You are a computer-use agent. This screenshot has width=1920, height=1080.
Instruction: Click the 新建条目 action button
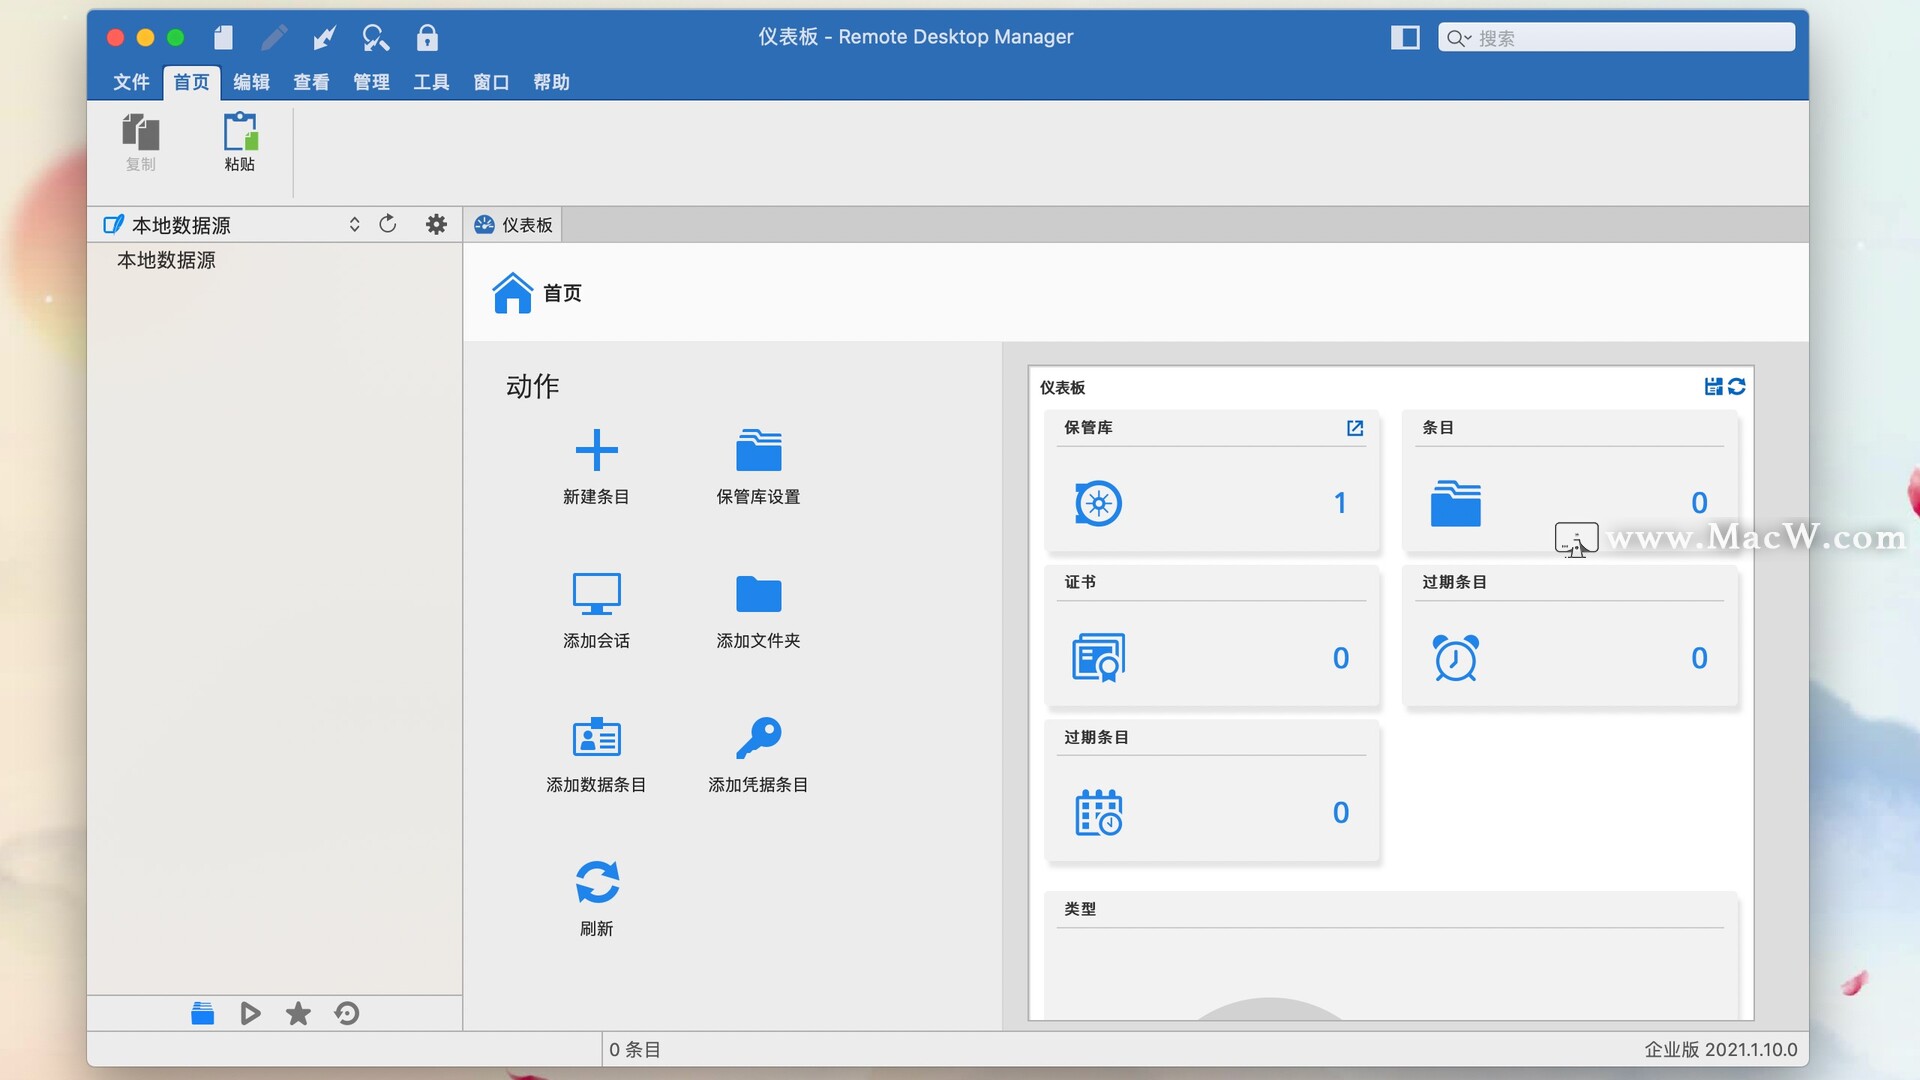coord(597,465)
